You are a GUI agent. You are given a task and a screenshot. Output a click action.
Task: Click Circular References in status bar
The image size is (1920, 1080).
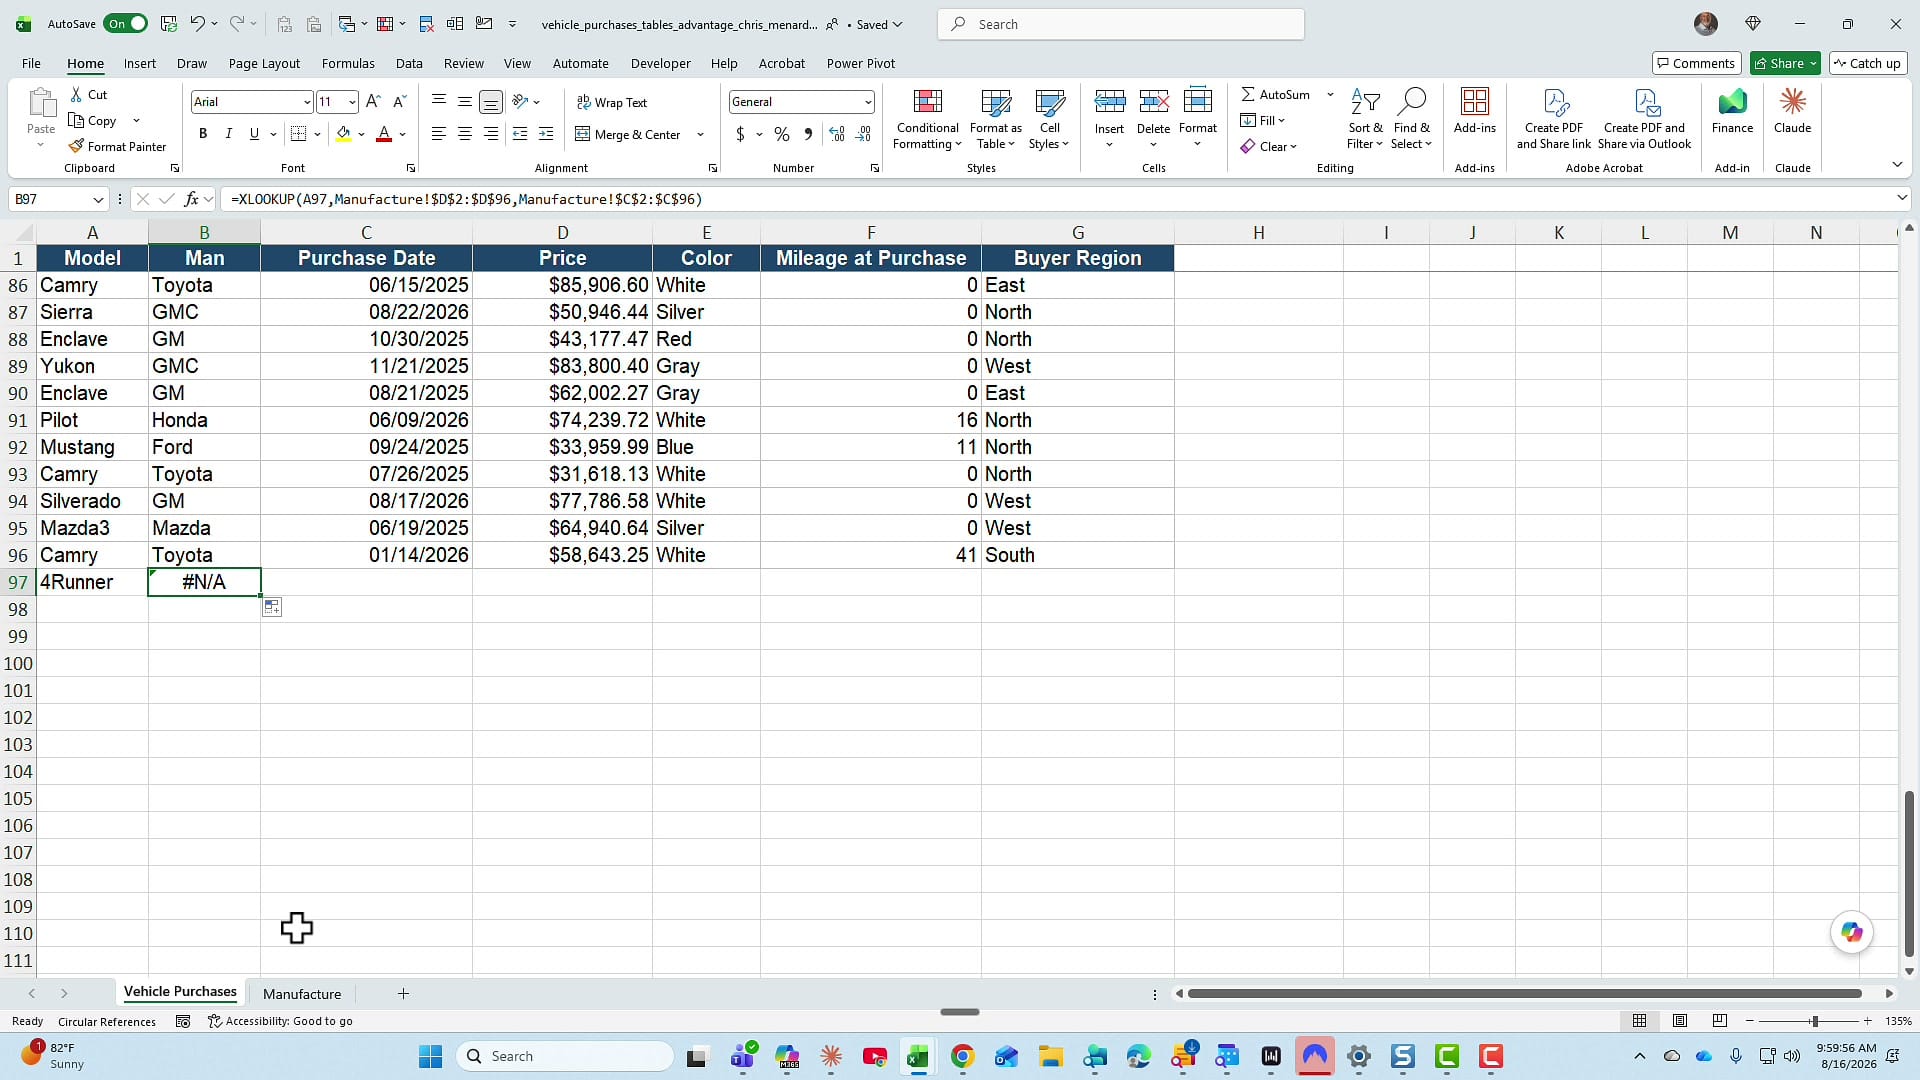tap(107, 1021)
